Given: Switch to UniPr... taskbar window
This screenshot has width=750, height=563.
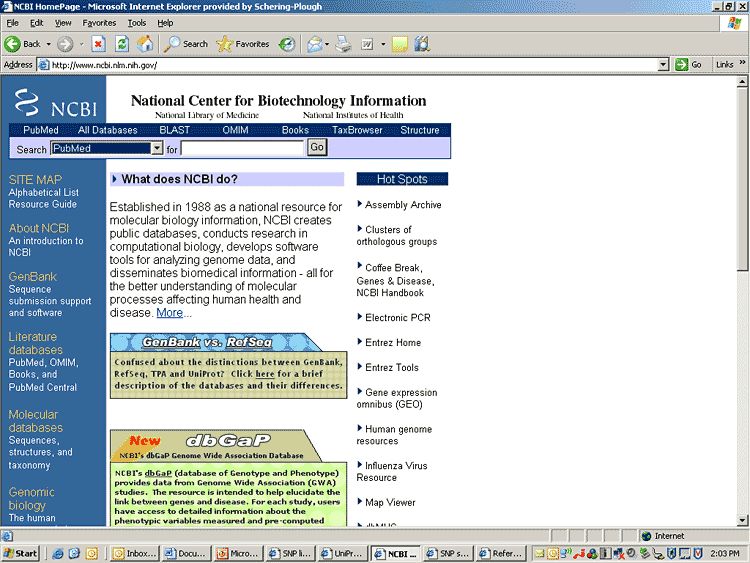Looking at the screenshot, I should pos(342,553).
